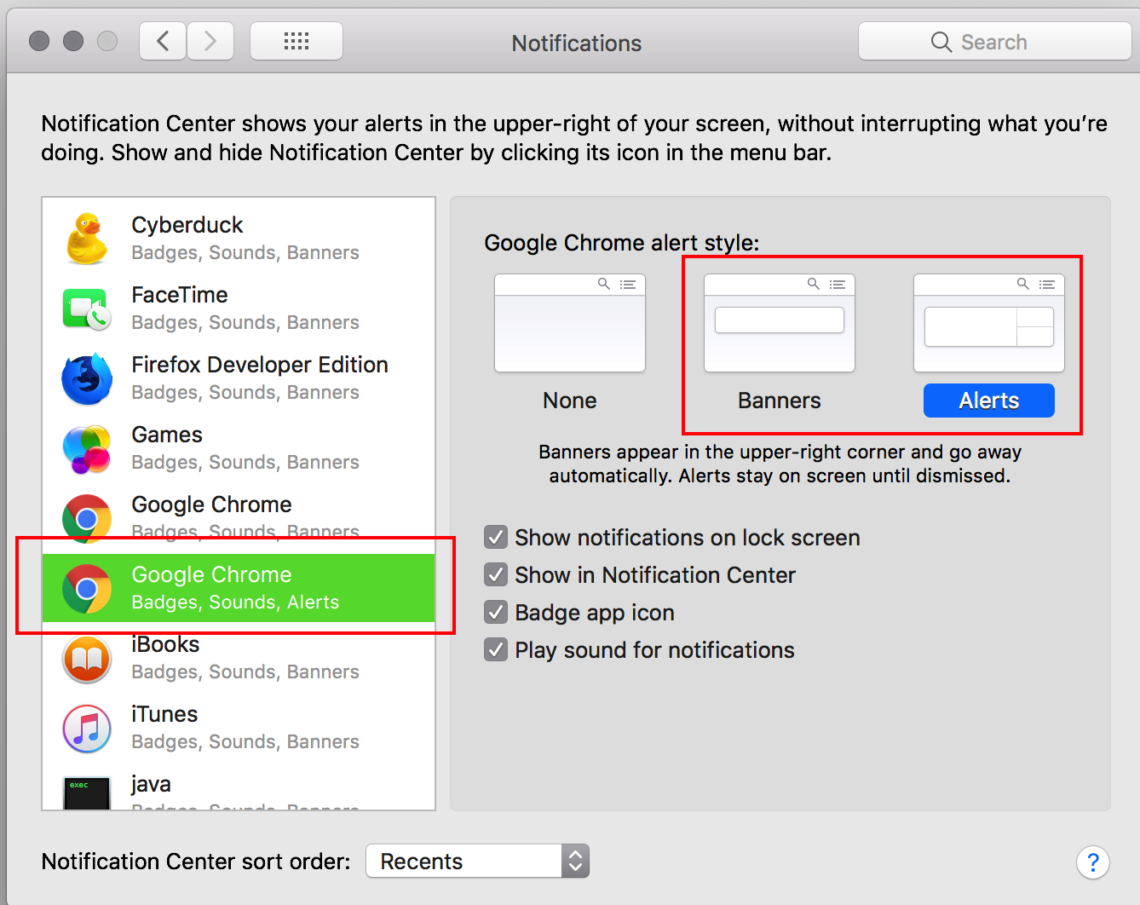Open the Show All preferences grid icon

(296, 40)
